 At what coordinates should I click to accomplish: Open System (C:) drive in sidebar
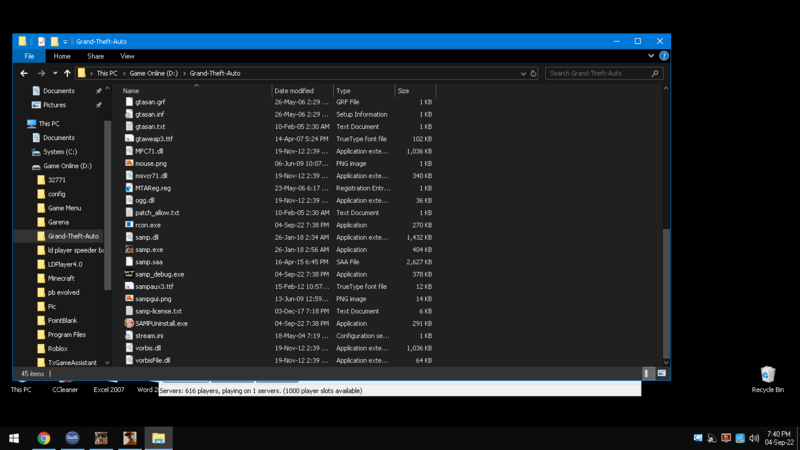(x=60, y=152)
